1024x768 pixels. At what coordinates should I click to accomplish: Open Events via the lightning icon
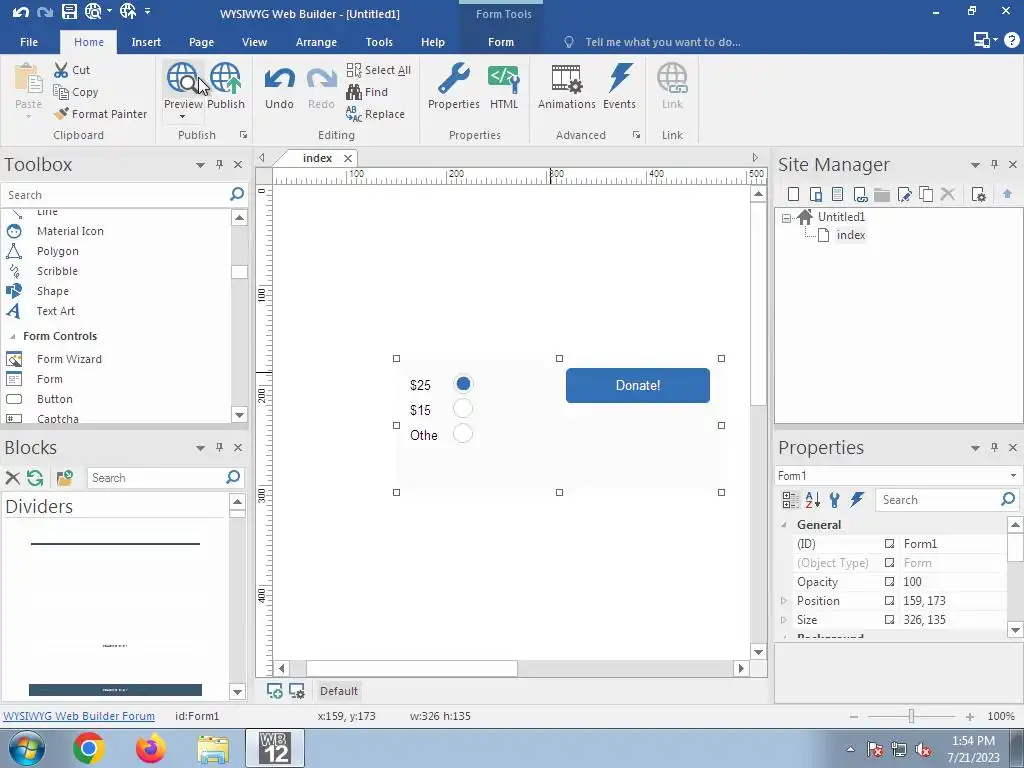pyautogui.click(x=619, y=78)
